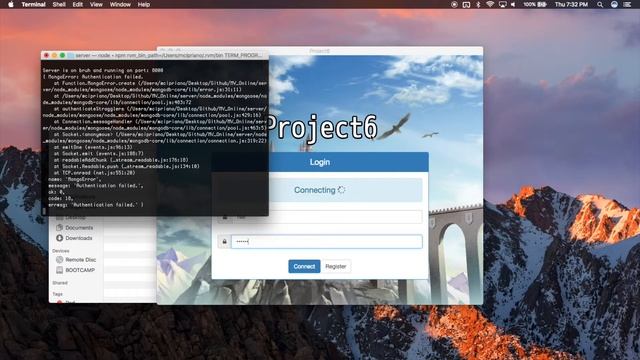Click the Thu 7:32 PM clock

(571, 4)
